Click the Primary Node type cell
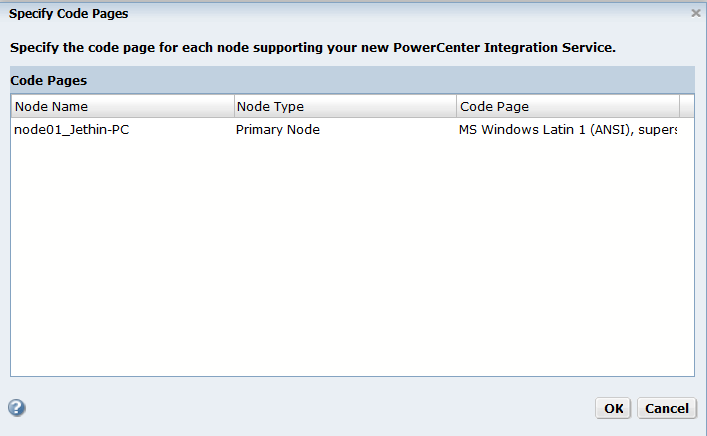This screenshot has width=707, height=436. (x=278, y=130)
